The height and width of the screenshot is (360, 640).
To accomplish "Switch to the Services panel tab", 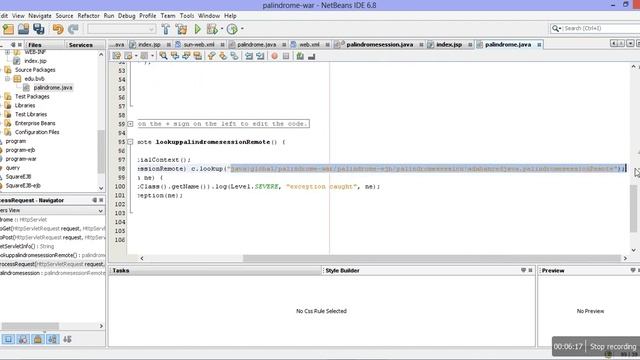I will 80,45.
